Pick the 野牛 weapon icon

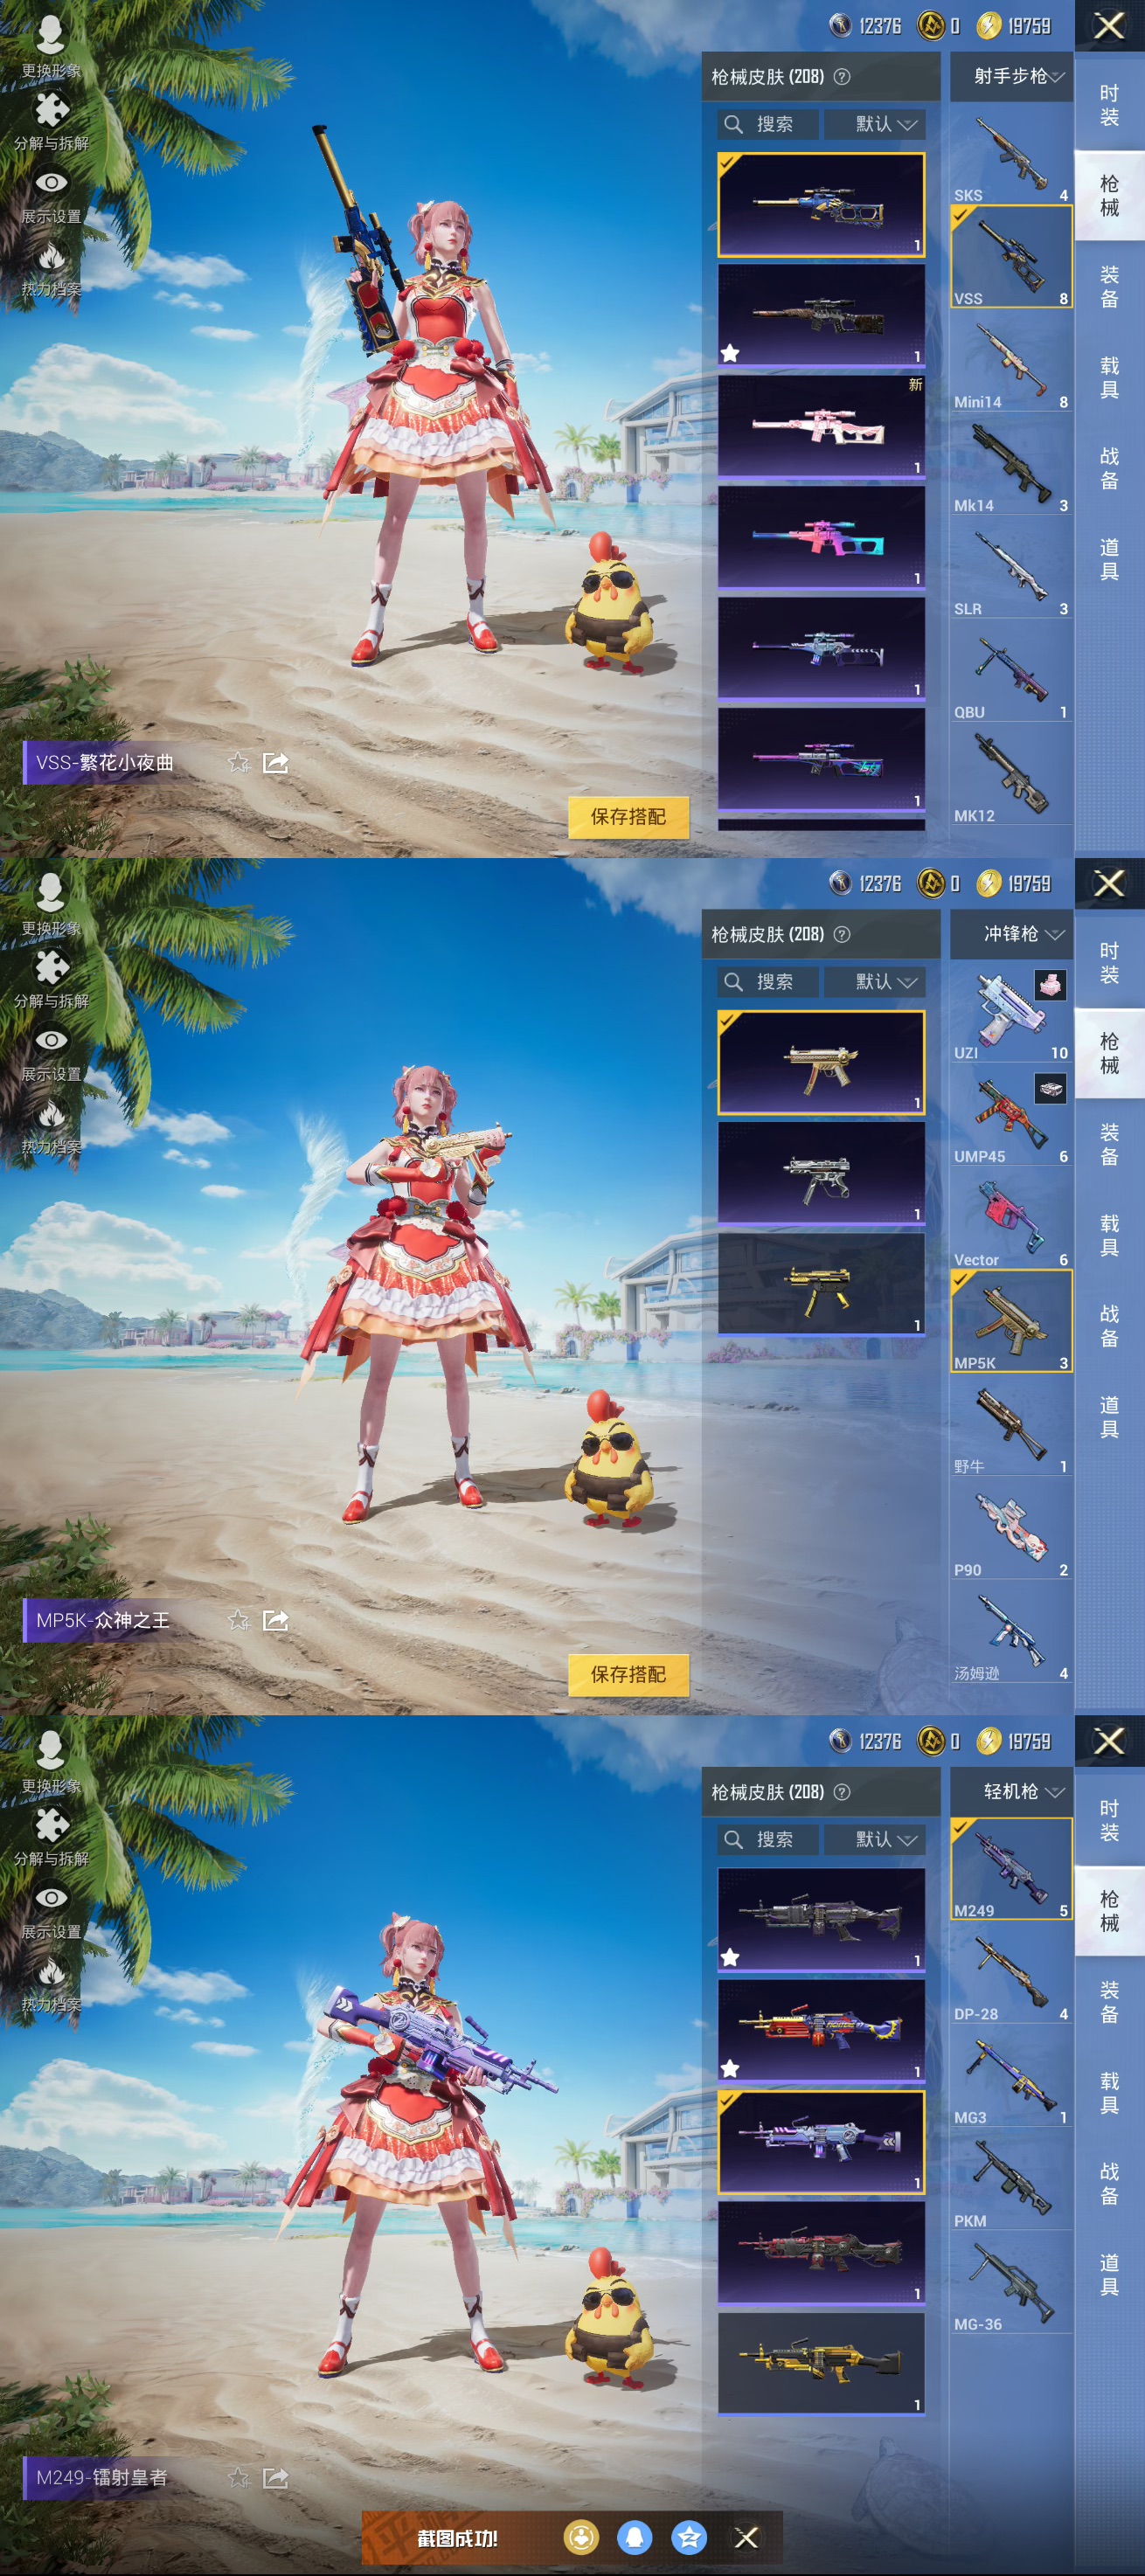pyautogui.click(x=1011, y=1425)
